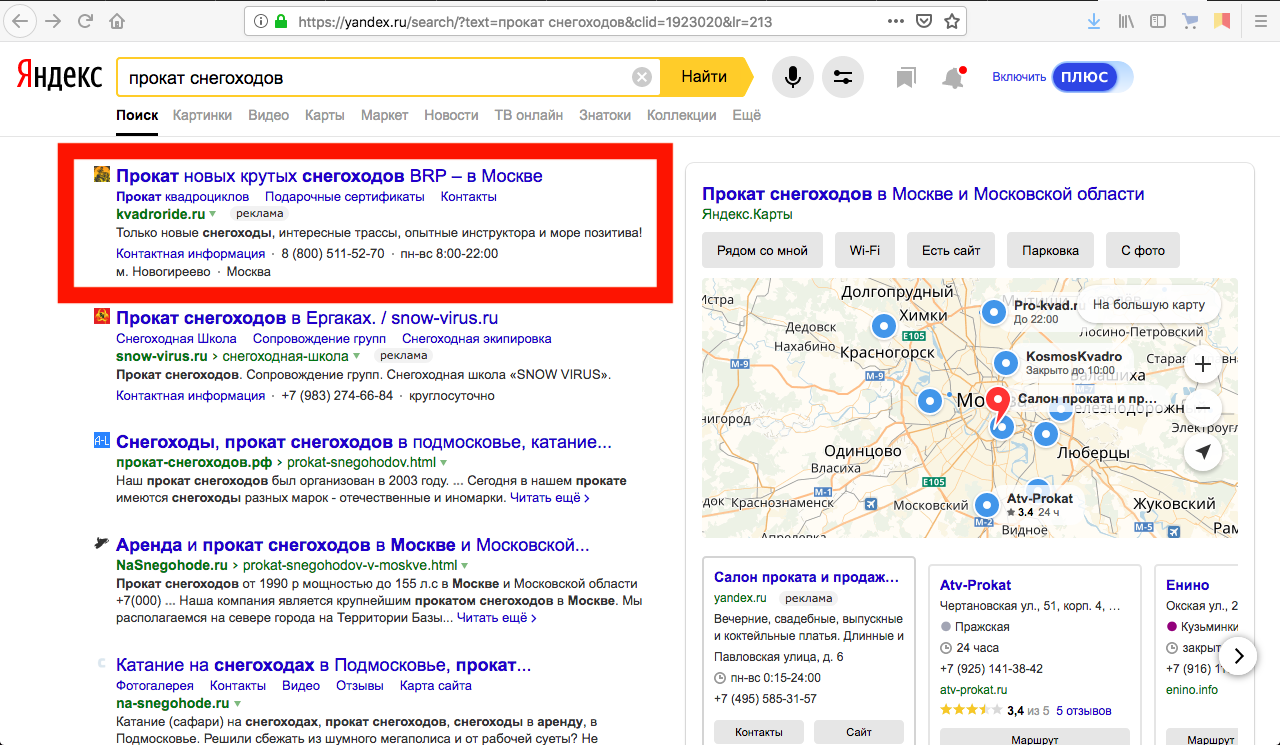Open Yandex bookmarks collection icon
This screenshot has width=1280, height=745.
coord(906,77)
